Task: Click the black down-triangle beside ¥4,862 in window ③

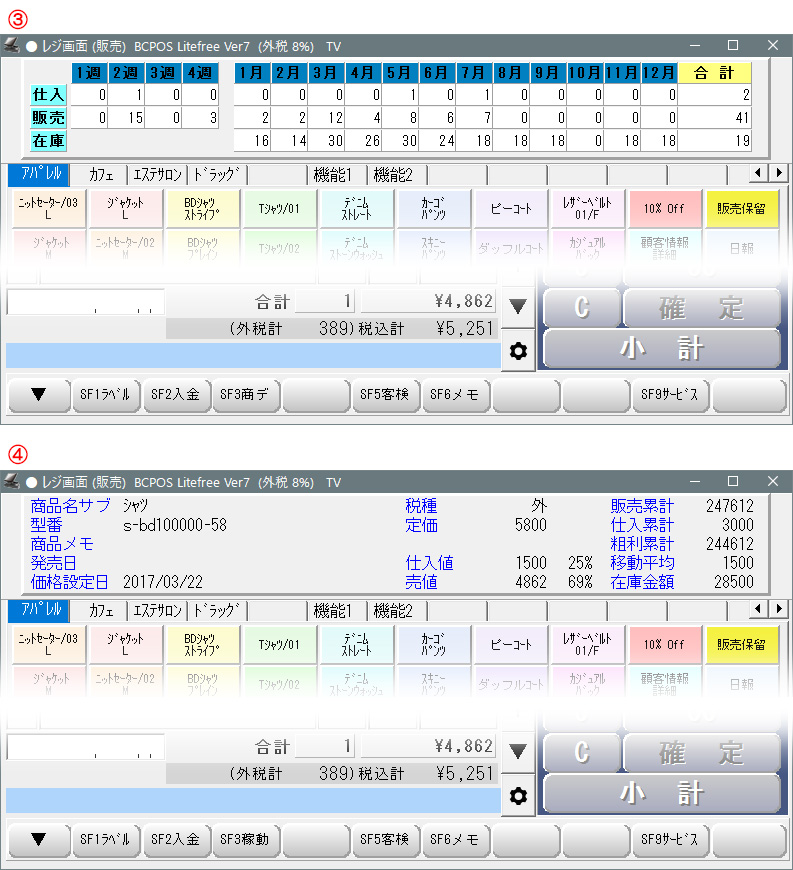Action: click(517, 307)
